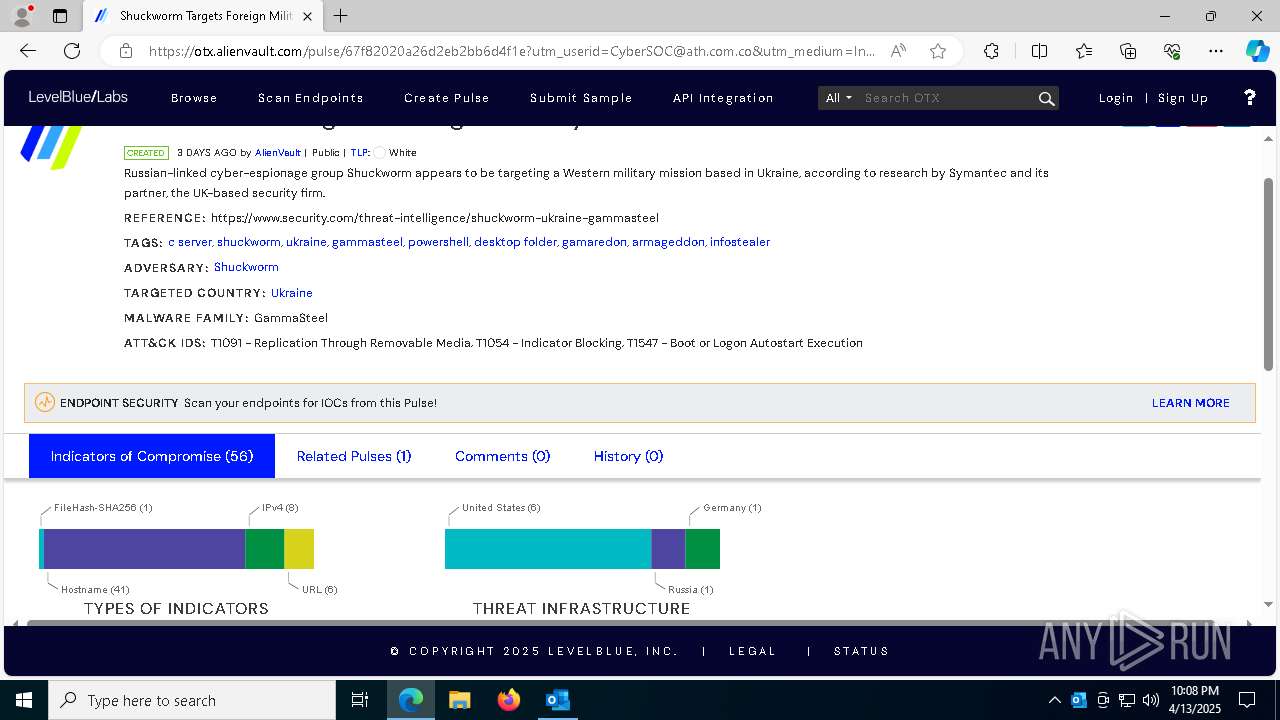Screen dimensions: 1280x720
Task: Refresh the current page
Action: (72, 51)
